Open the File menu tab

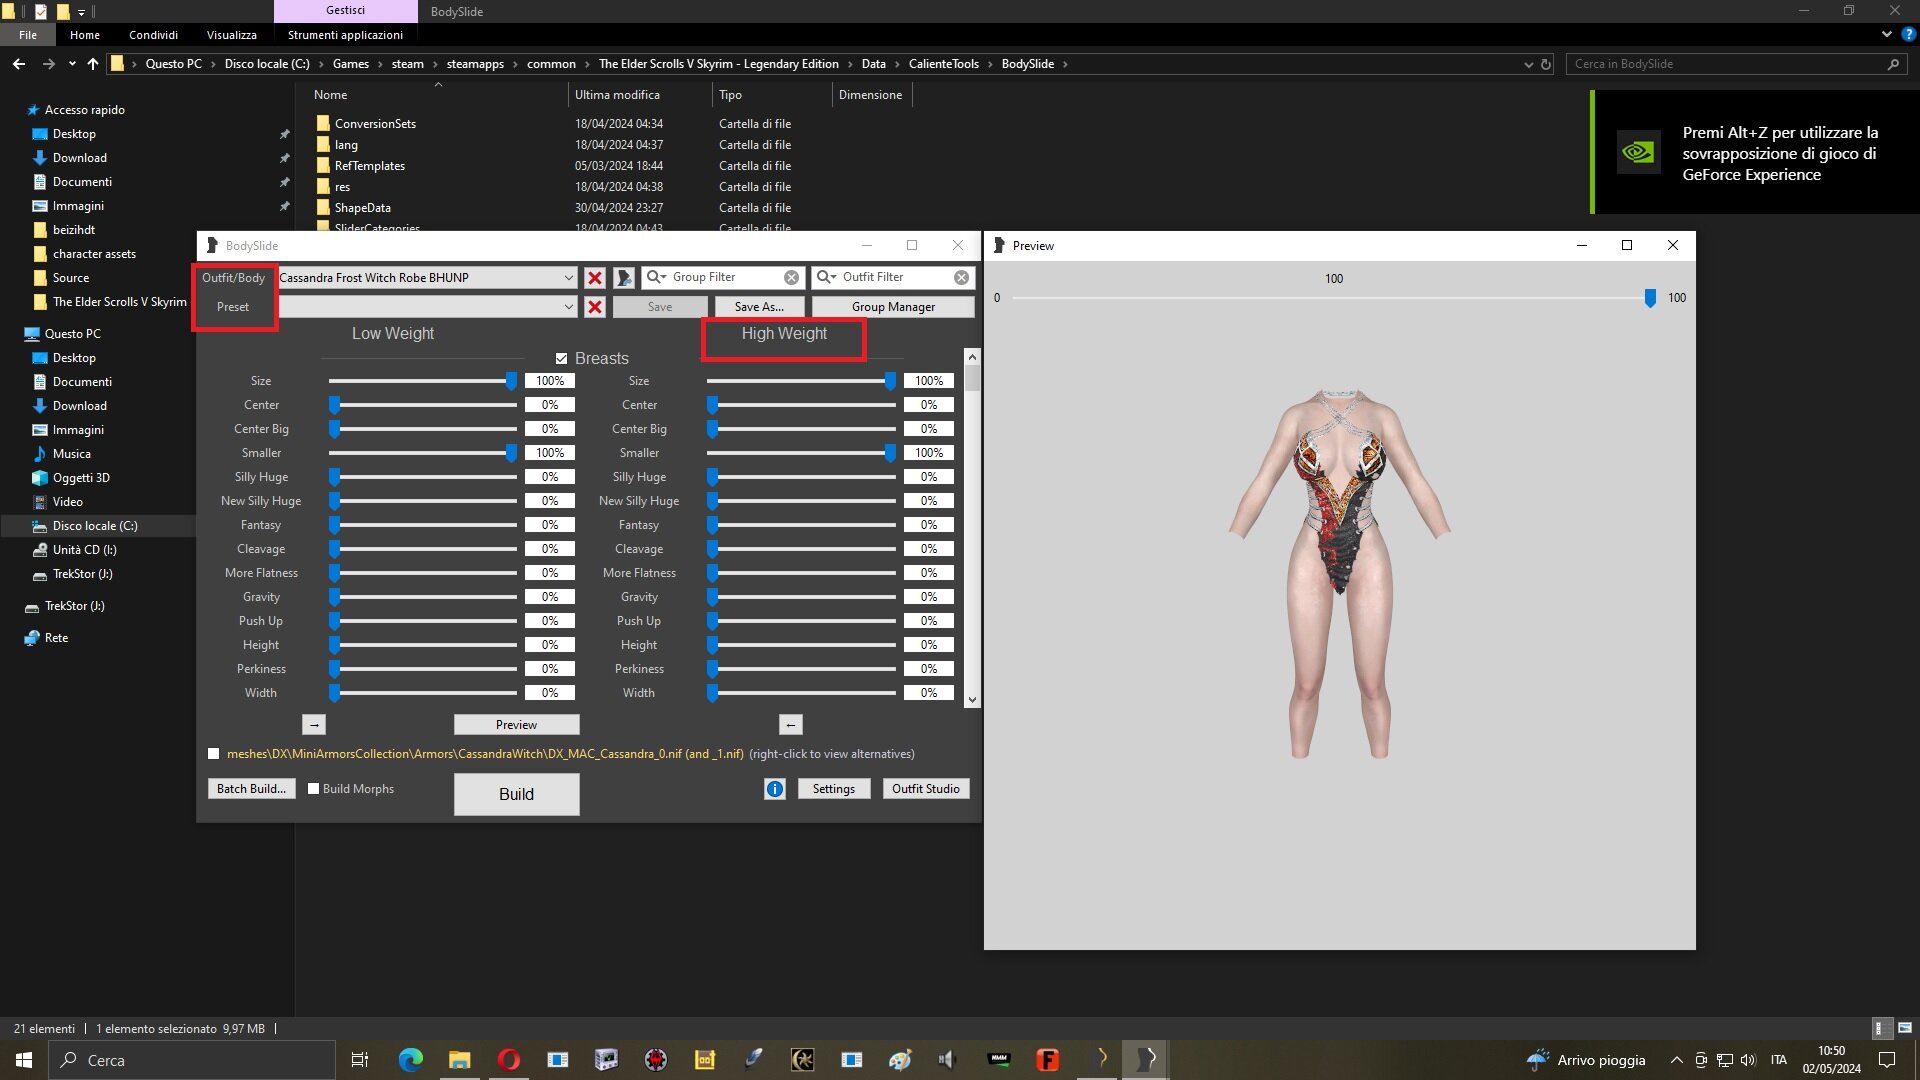click(x=28, y=35)
